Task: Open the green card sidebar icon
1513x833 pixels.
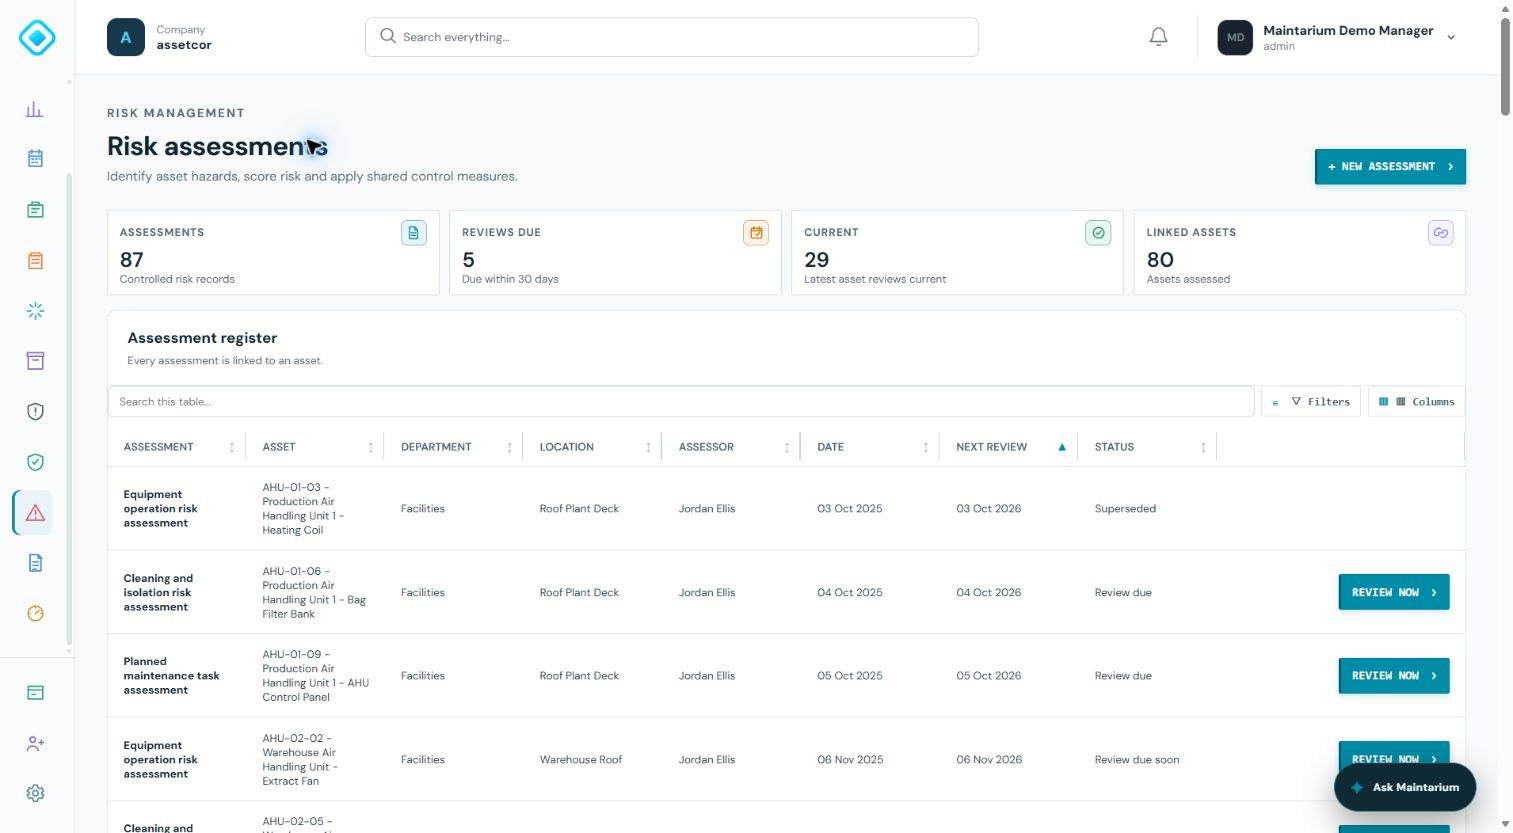Action: click(x=35, y=693)
